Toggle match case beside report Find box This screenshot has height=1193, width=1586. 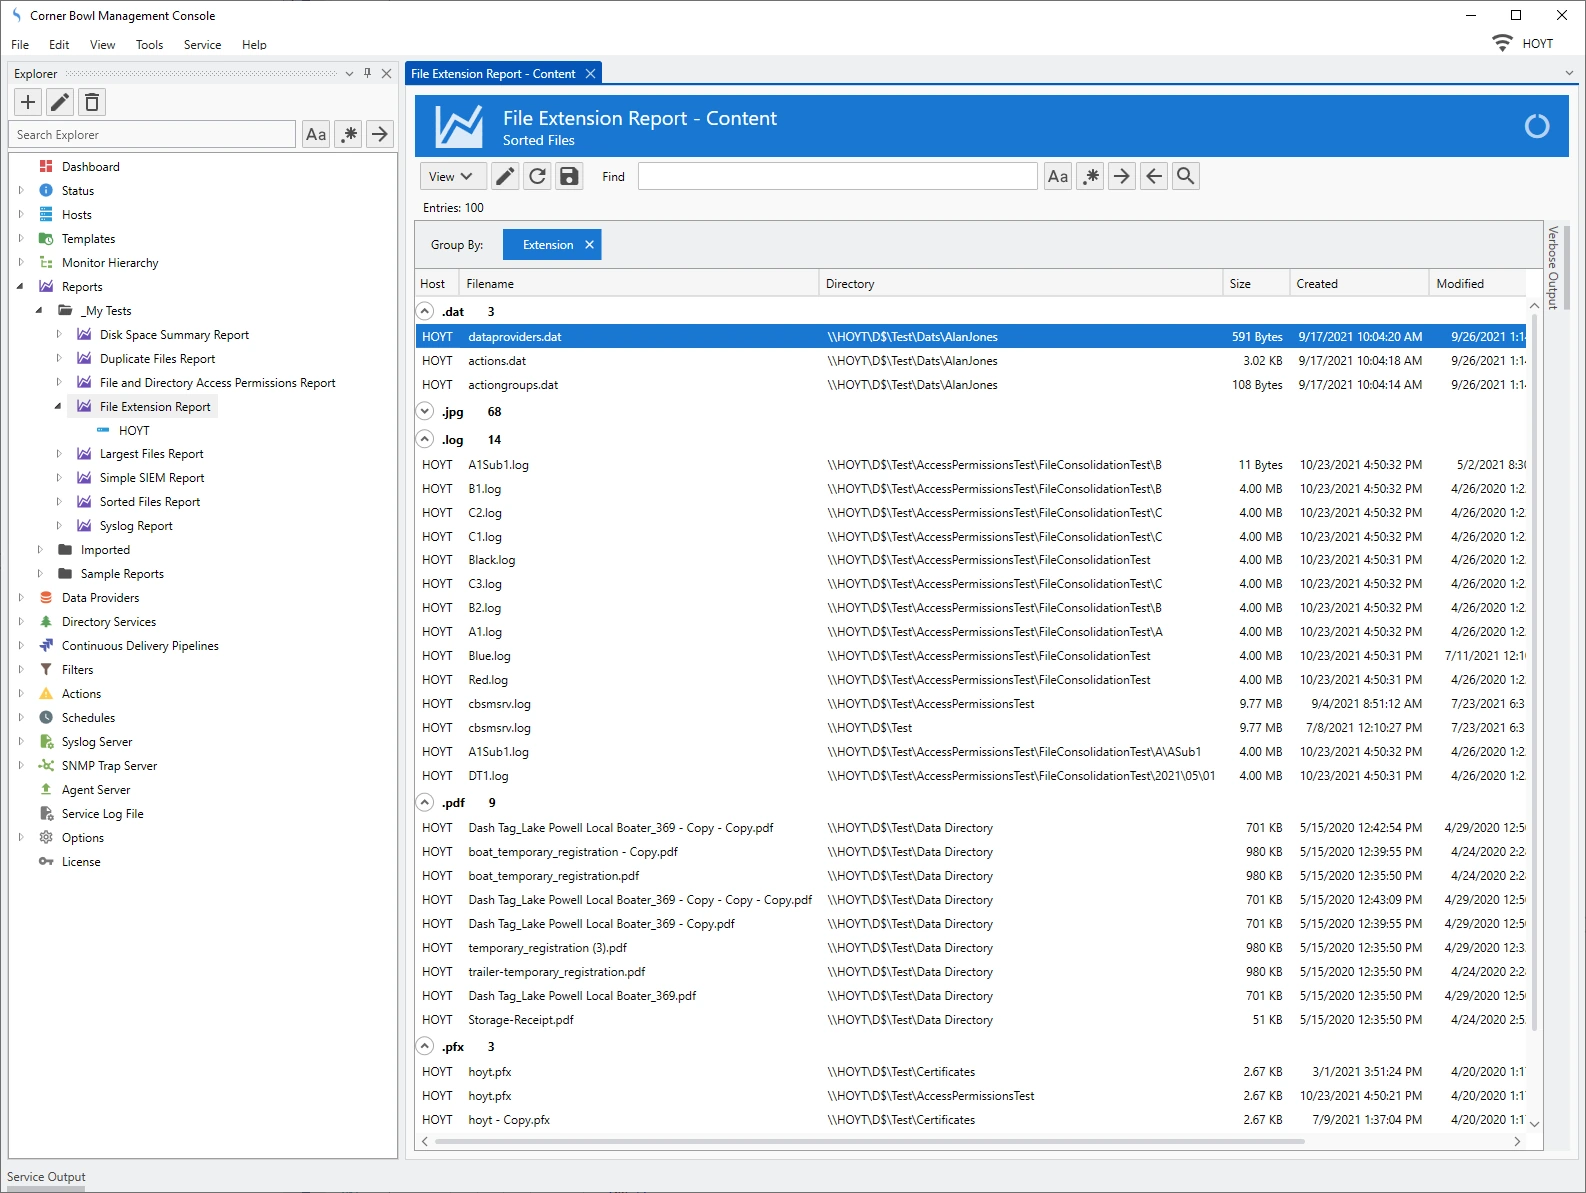click(x=1057, y=176)
